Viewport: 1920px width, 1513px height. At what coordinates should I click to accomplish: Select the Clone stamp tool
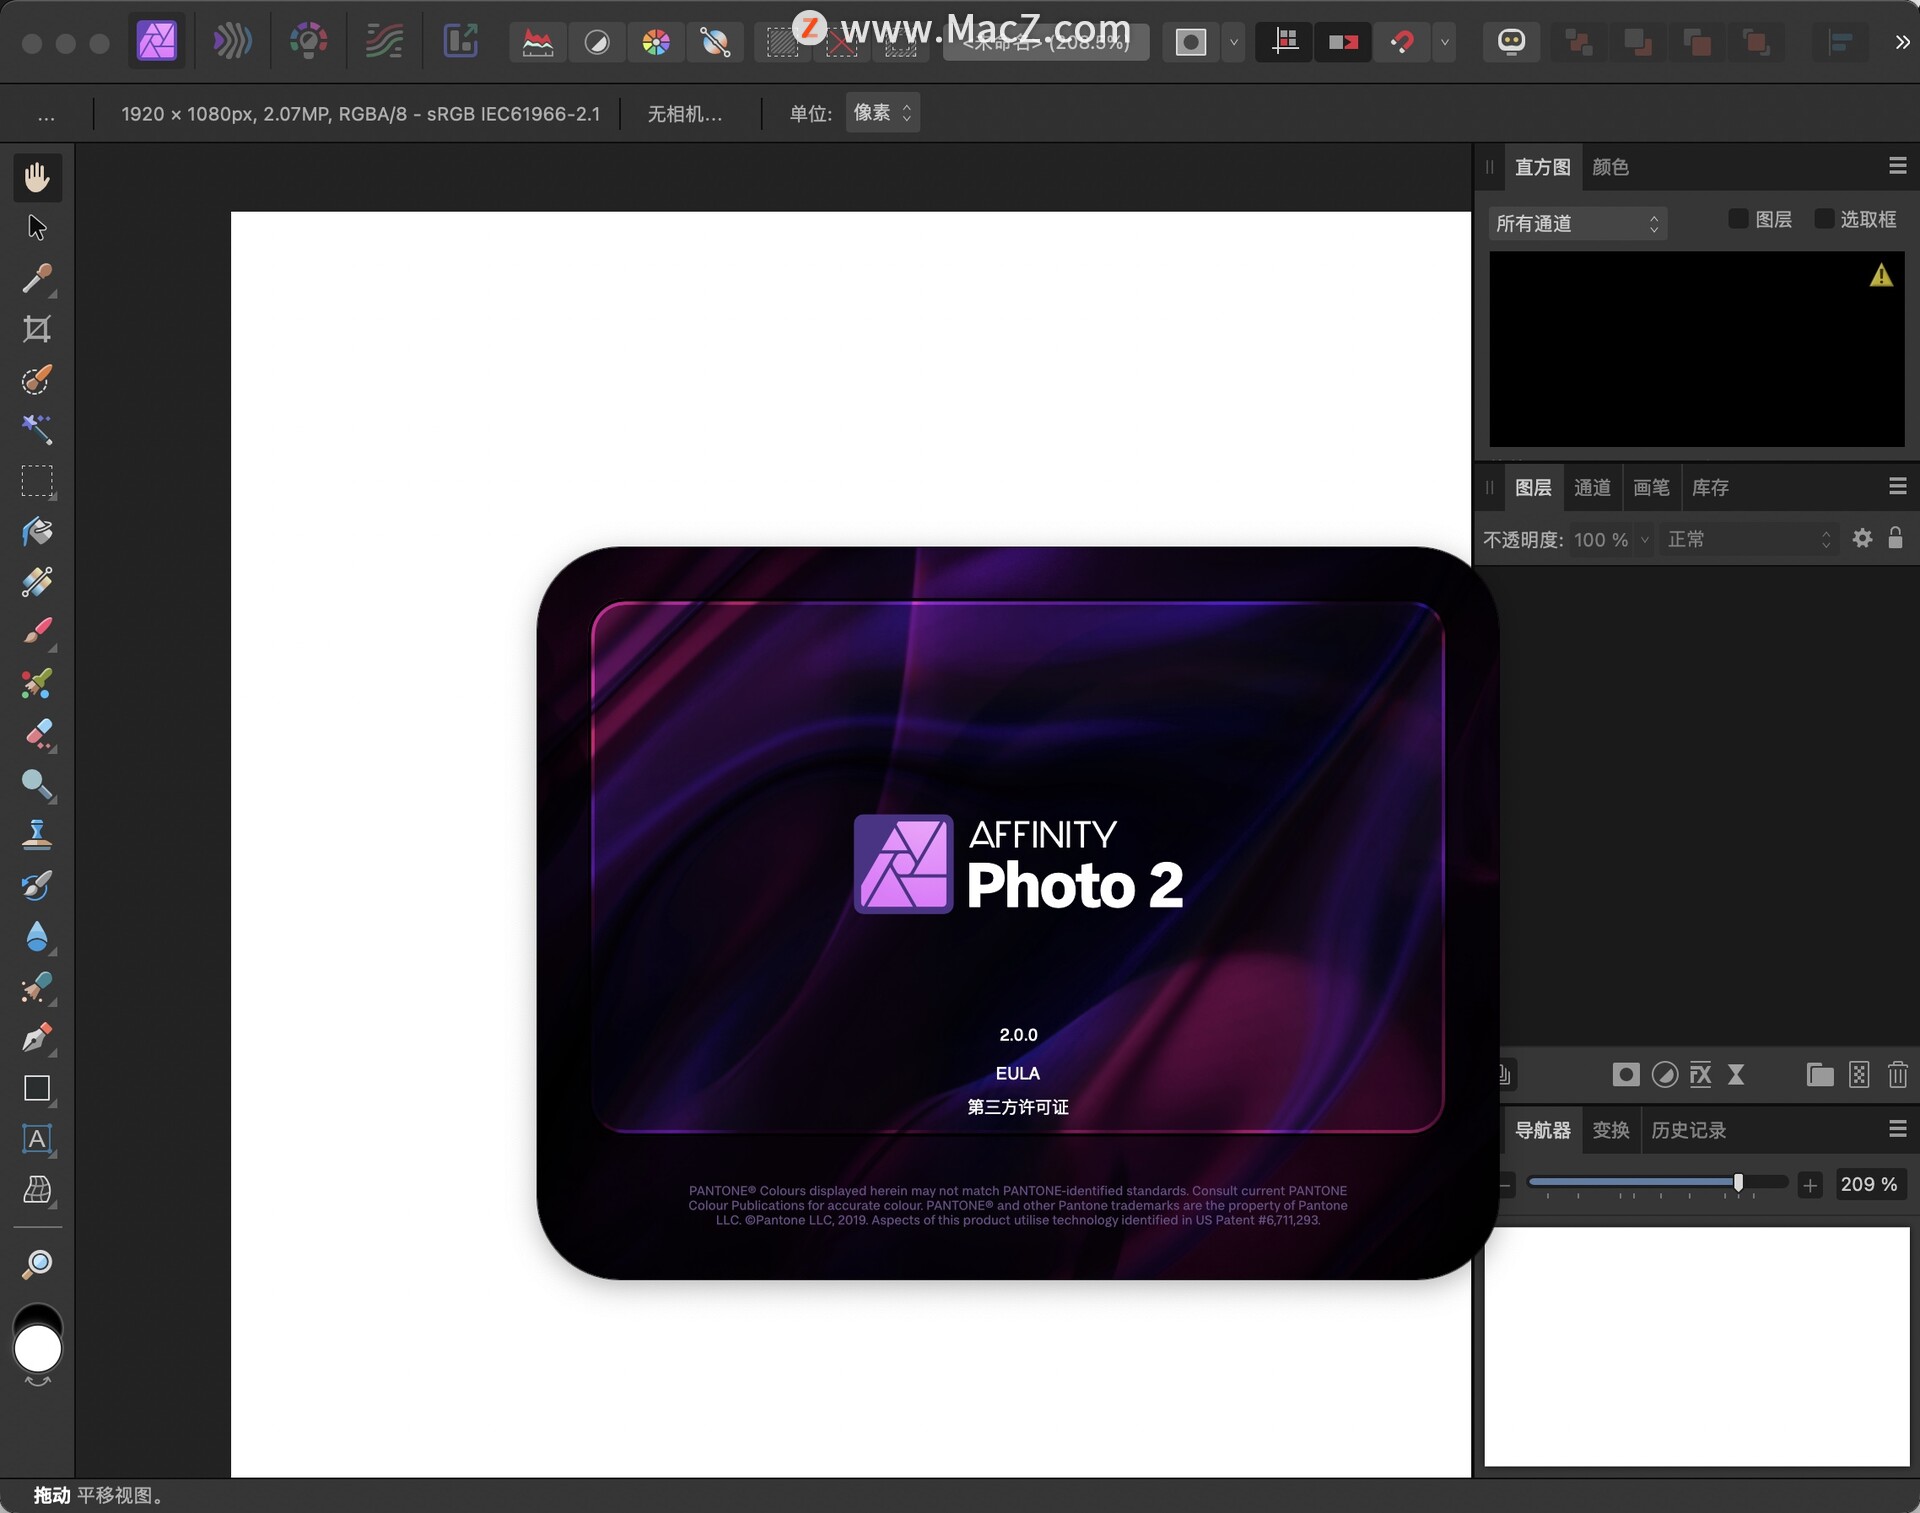37,835
